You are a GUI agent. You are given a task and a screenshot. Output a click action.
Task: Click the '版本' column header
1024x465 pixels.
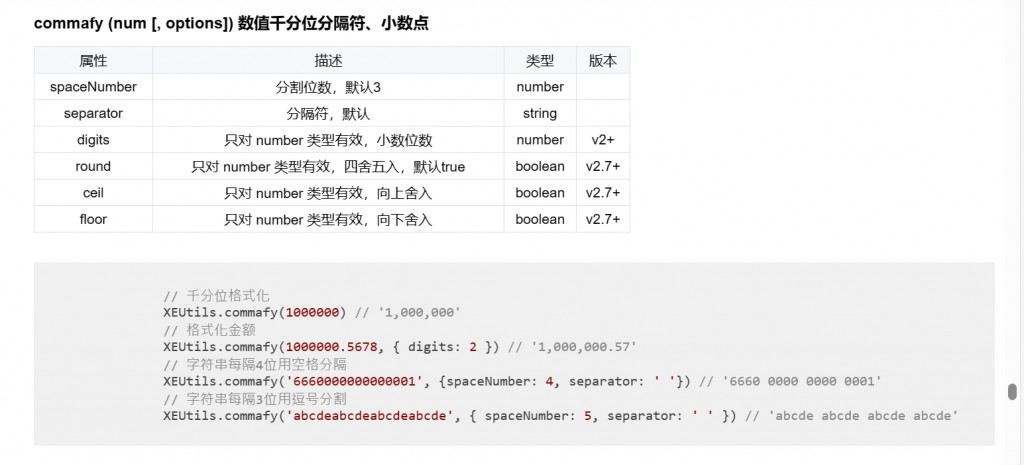[x=603, y=61]
